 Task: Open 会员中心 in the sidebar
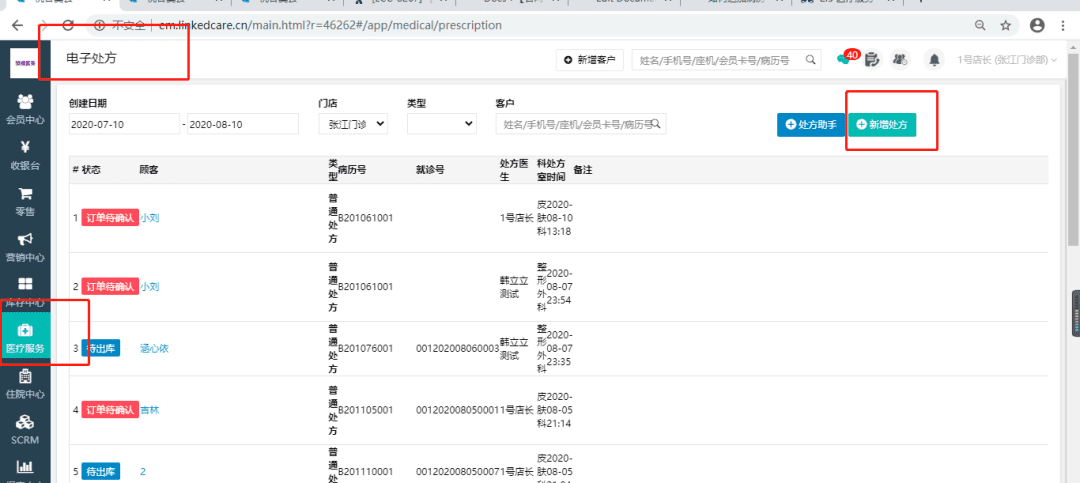point(25,108)
